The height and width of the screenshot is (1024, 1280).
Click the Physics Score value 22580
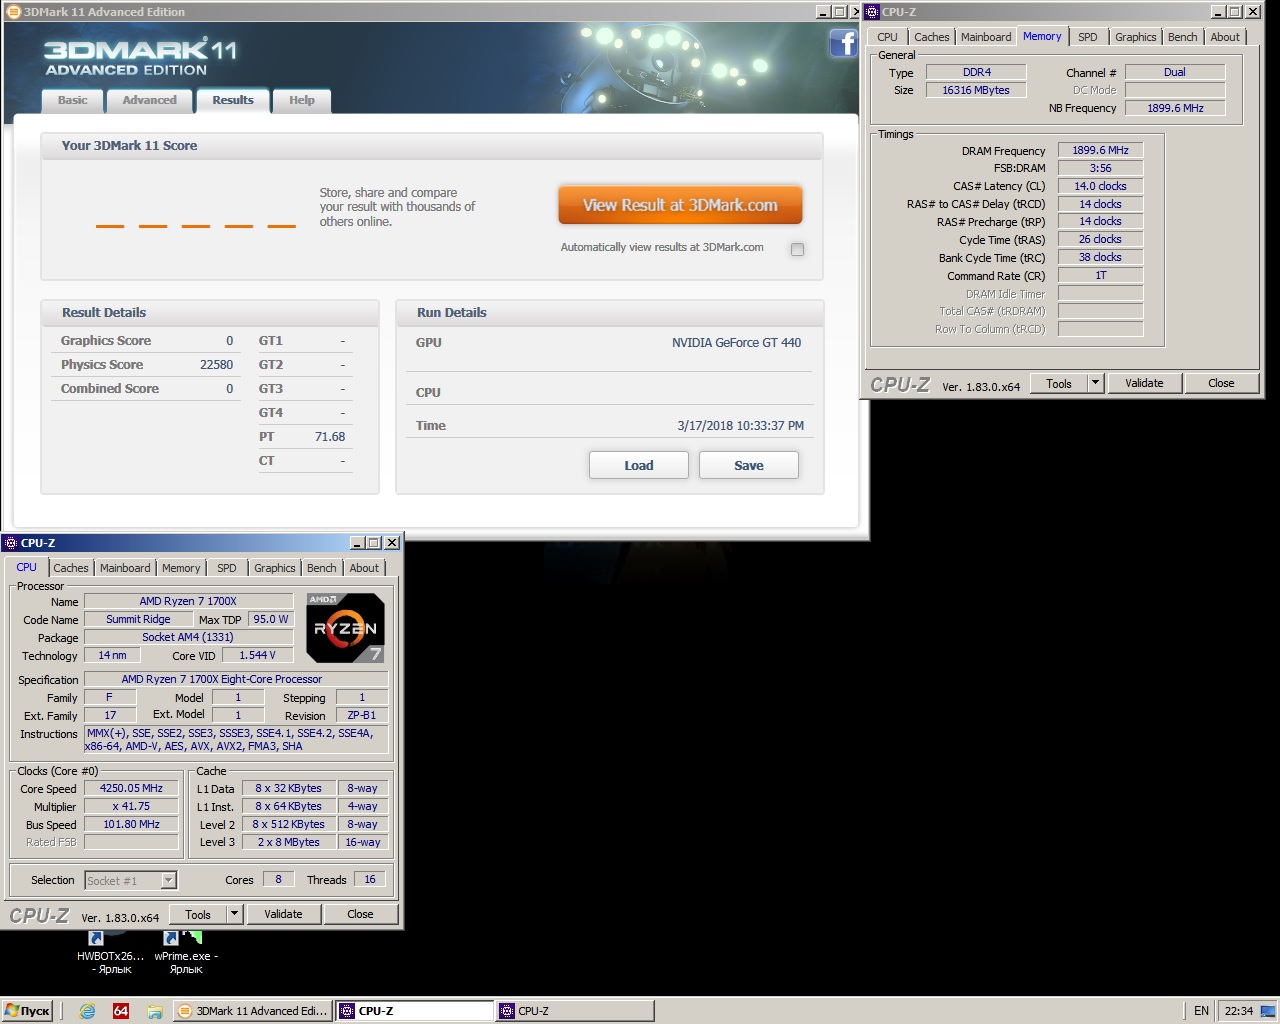point(216,365)
